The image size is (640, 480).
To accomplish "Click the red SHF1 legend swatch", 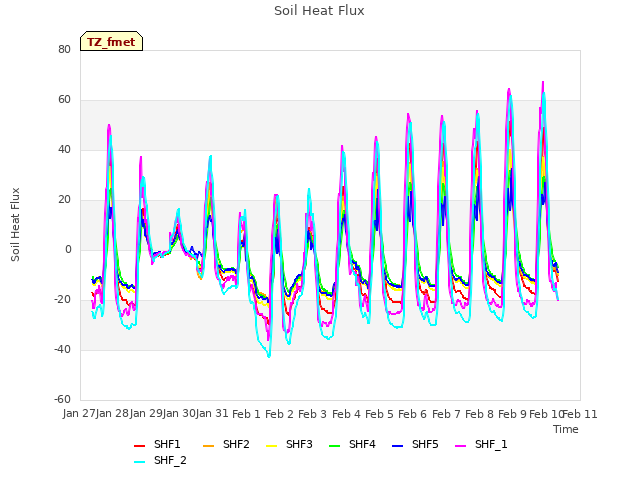I will [140, 446].
